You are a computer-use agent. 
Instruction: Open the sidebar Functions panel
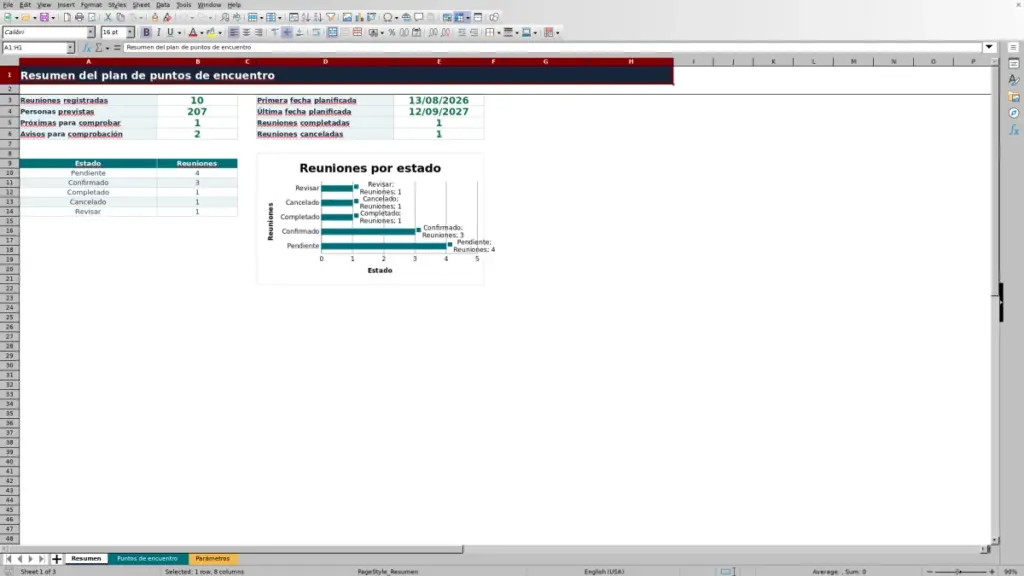tap(1014, 131)
